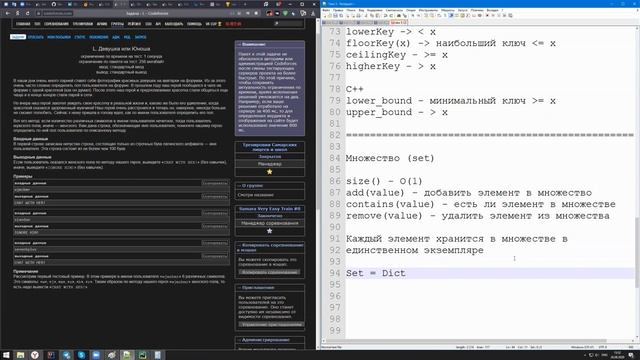Go back using the browser back arrow
The width and height of the screenshot is (640, 360).
(x=8, y=13)
